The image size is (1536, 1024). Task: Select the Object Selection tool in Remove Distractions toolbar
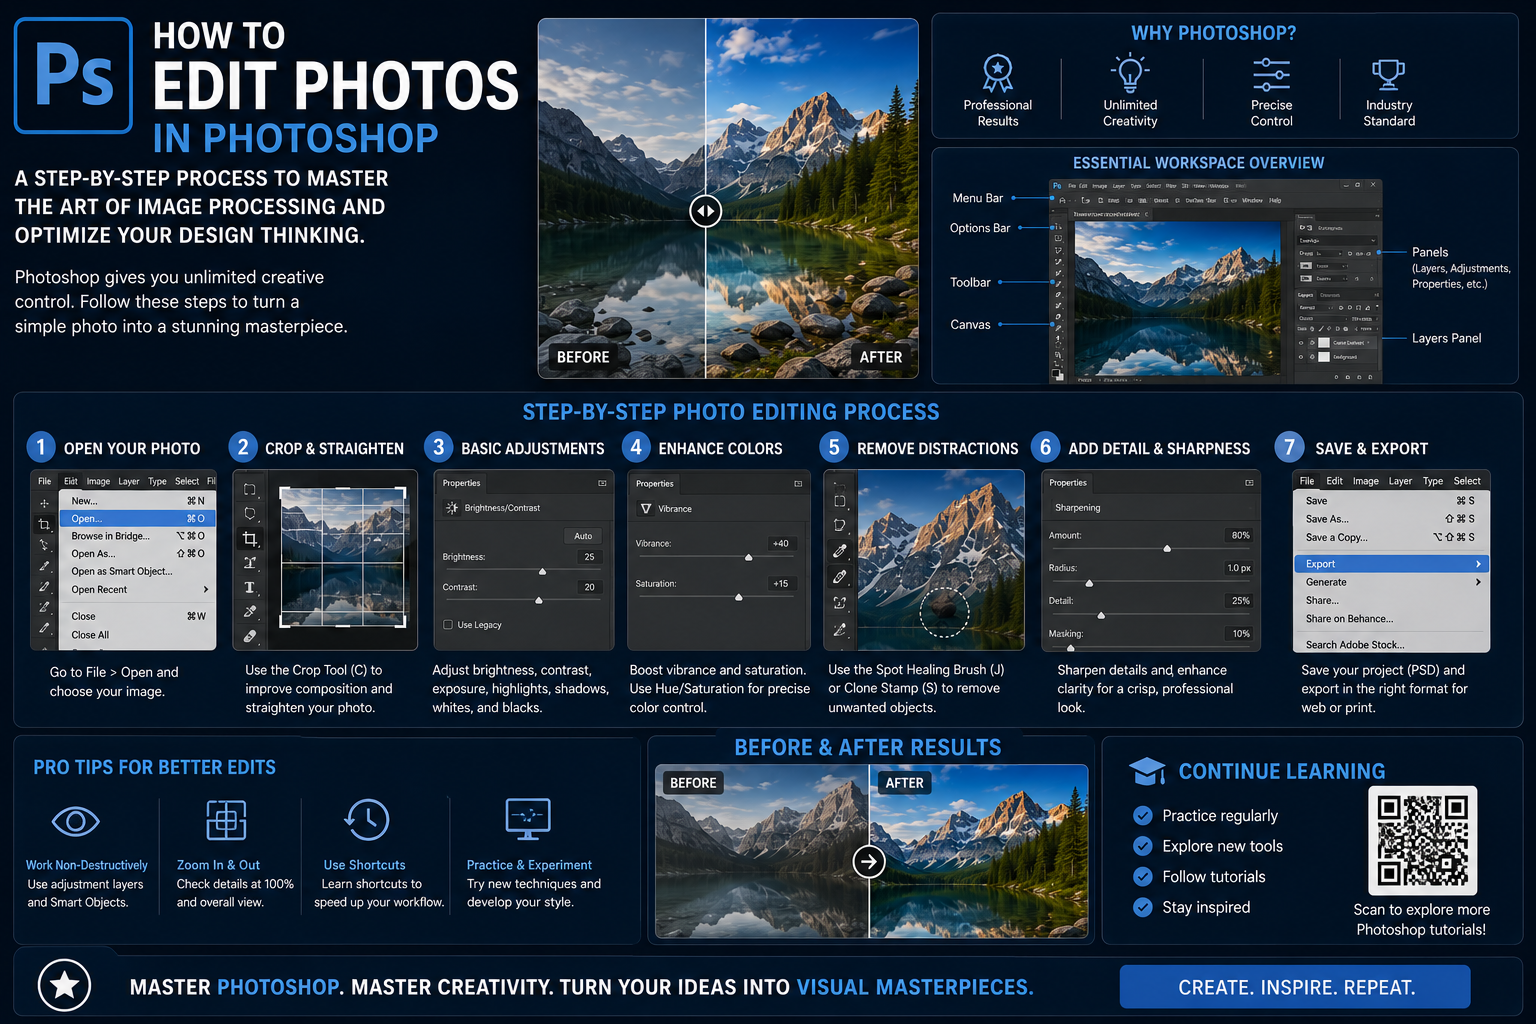point(840,603)
